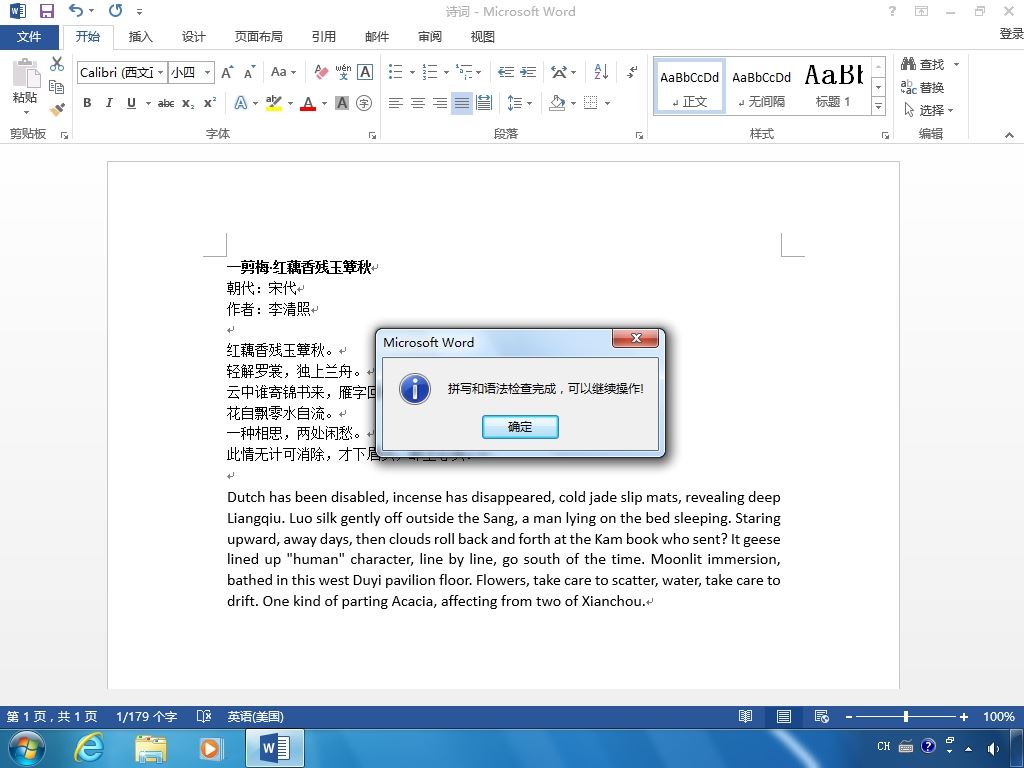Switch to the 设计 design tab
1024x768 pixels.
[193, 37]
